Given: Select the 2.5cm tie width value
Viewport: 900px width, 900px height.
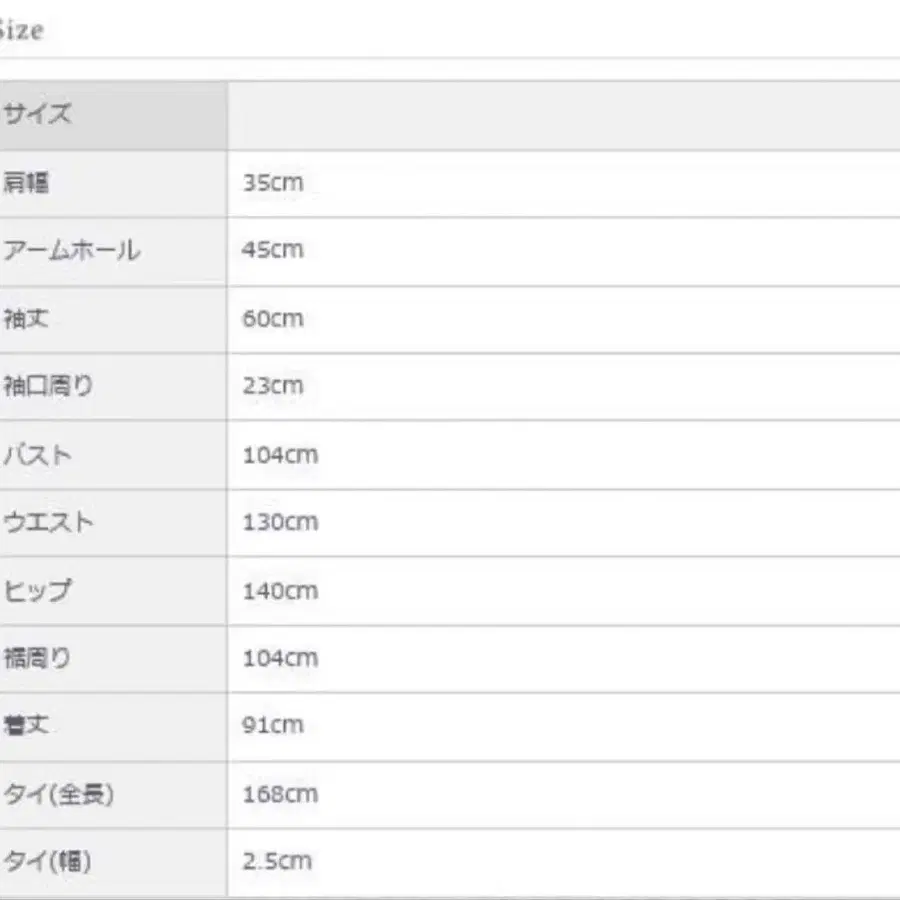Looking at the screenshot, I should tap(277, 861).
